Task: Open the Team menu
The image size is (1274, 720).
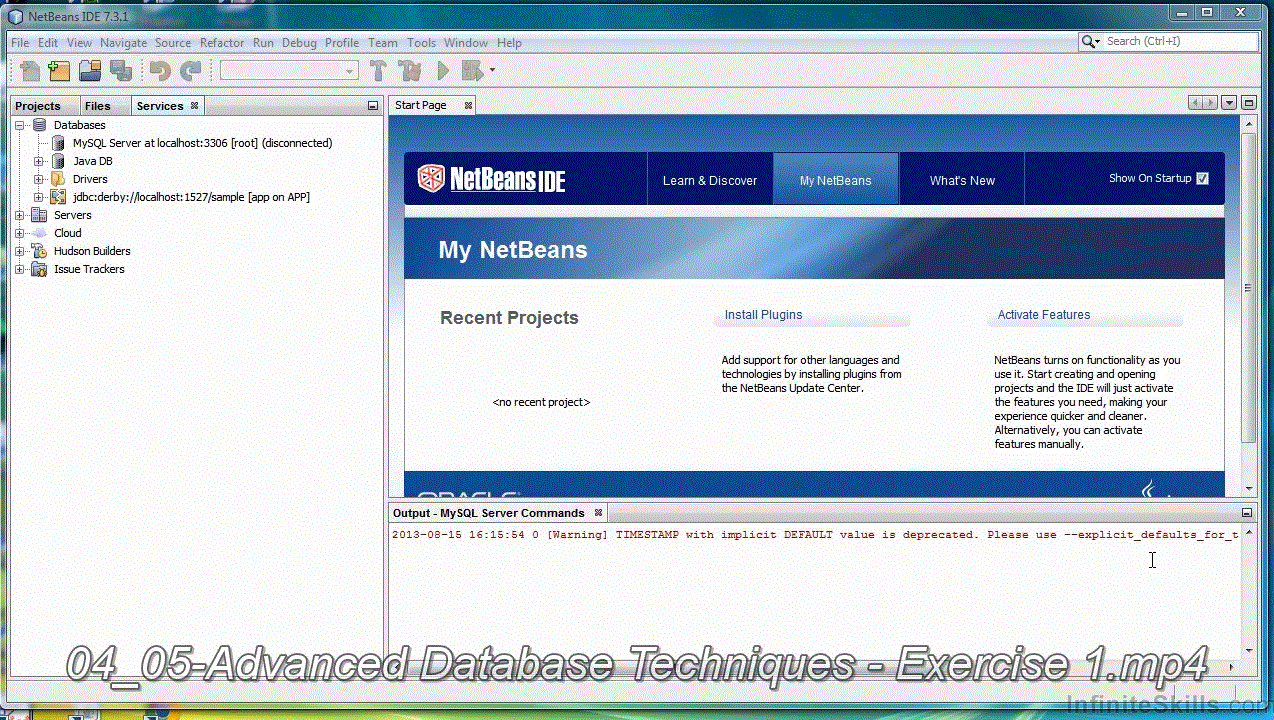Action: tap(383, 43)
